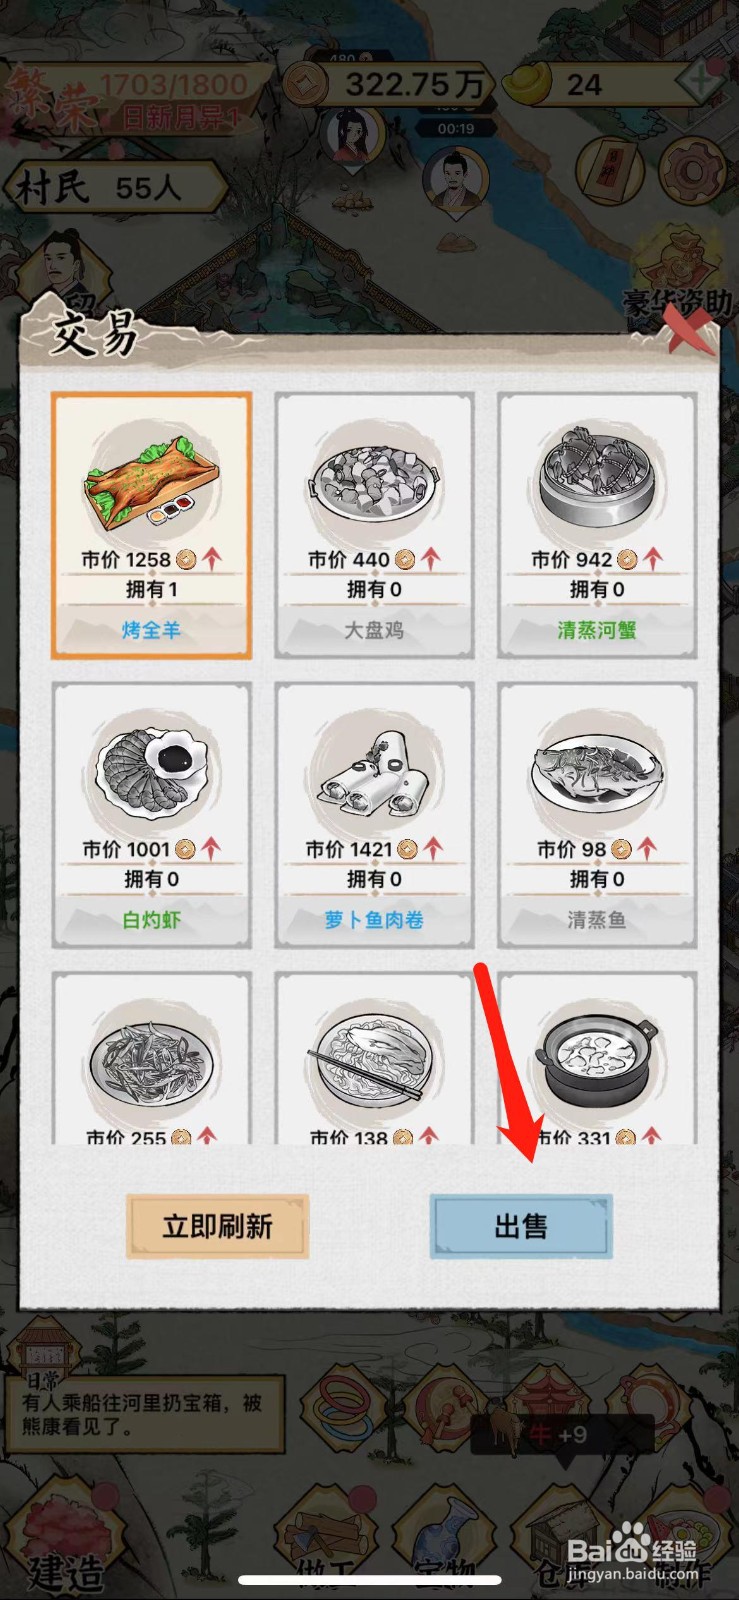739x1600 pixels.
Task: Select the 大盘鸡 chicken plate item
Action: [374, 525]
